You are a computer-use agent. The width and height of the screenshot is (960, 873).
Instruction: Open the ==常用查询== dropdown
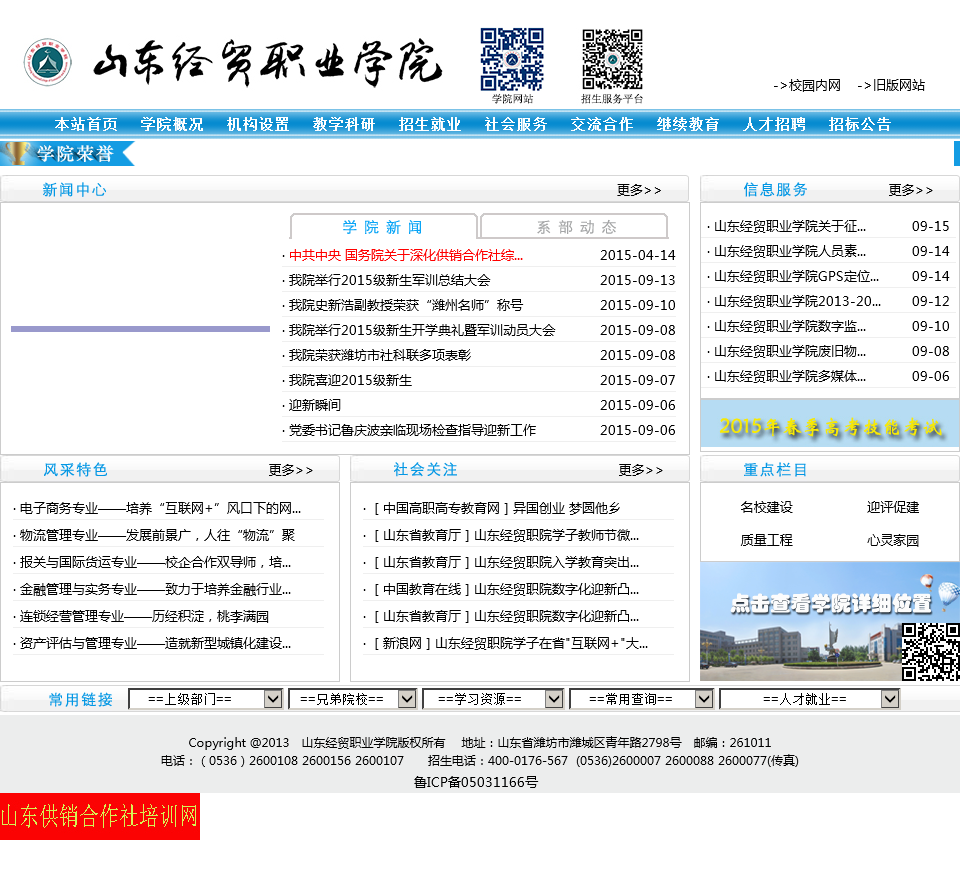(x=642, y=699)
